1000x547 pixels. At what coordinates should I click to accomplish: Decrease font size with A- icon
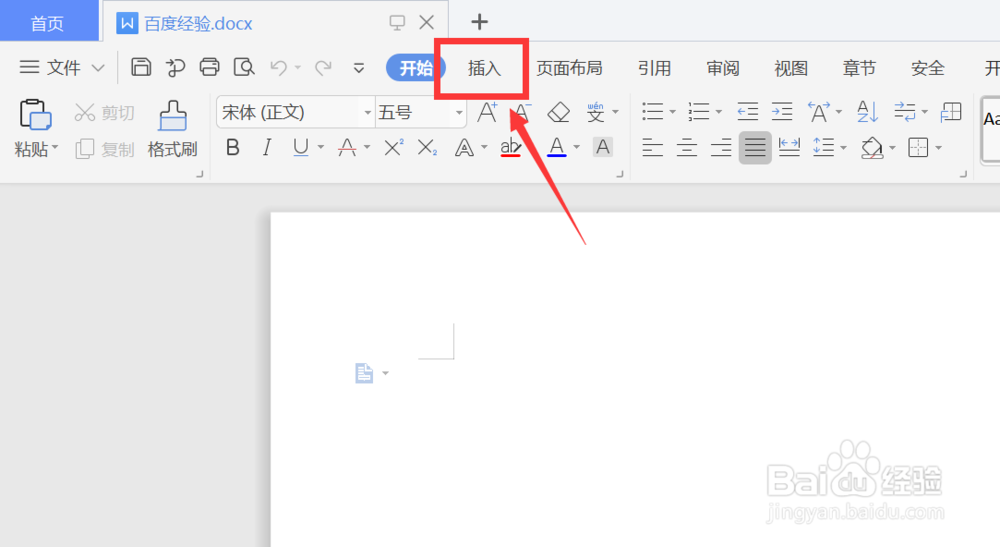click(522, 112)
